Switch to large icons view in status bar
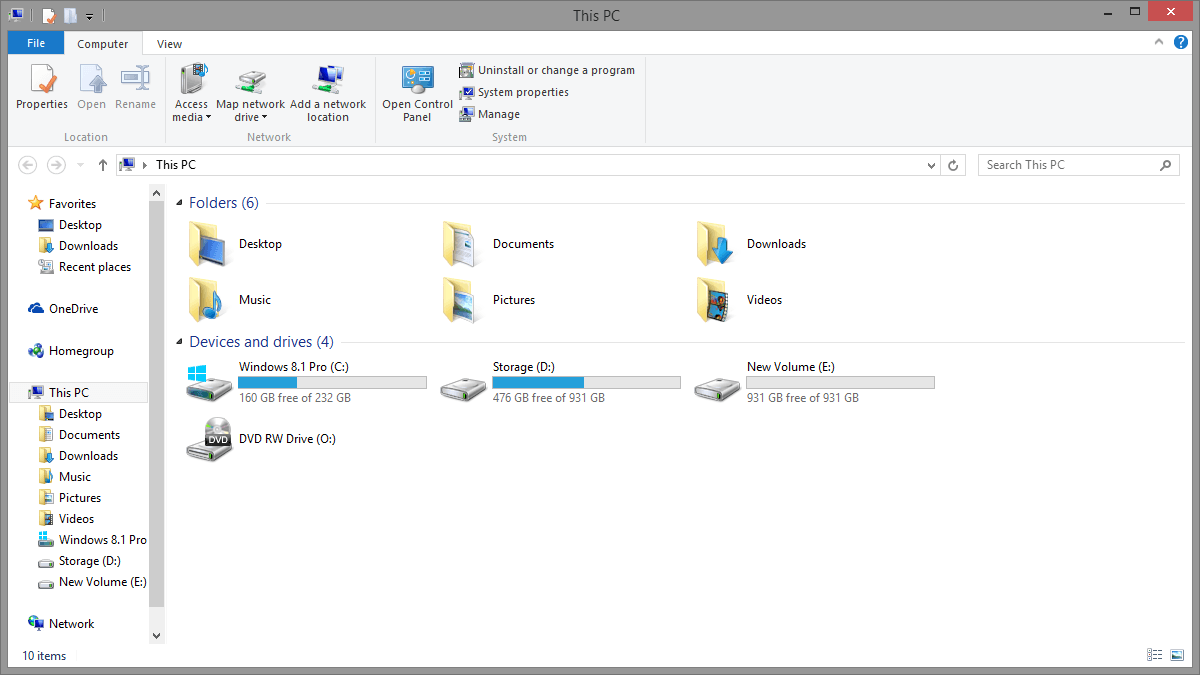 pyautogui.click(x=1176, y=655)
